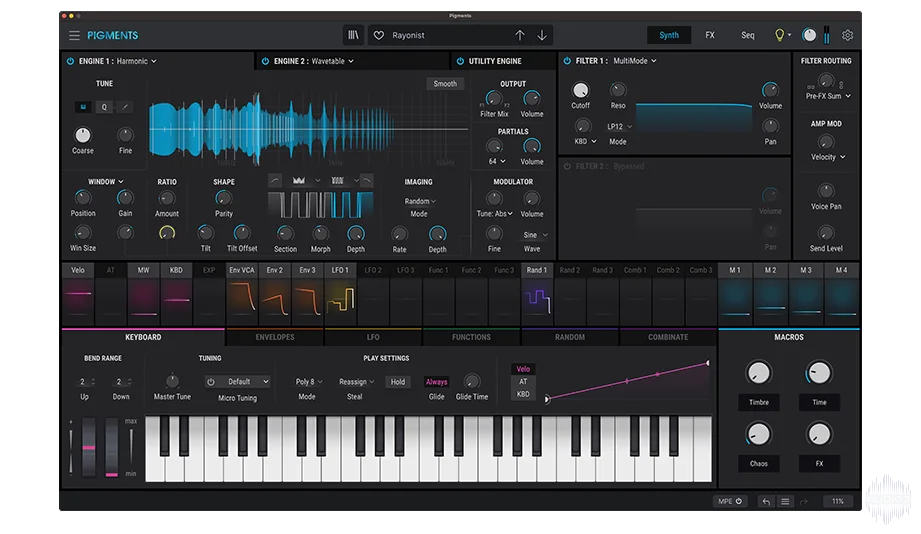Click the Glide Time knob
This screenshot has width=921, height=534.
[472, 381]
